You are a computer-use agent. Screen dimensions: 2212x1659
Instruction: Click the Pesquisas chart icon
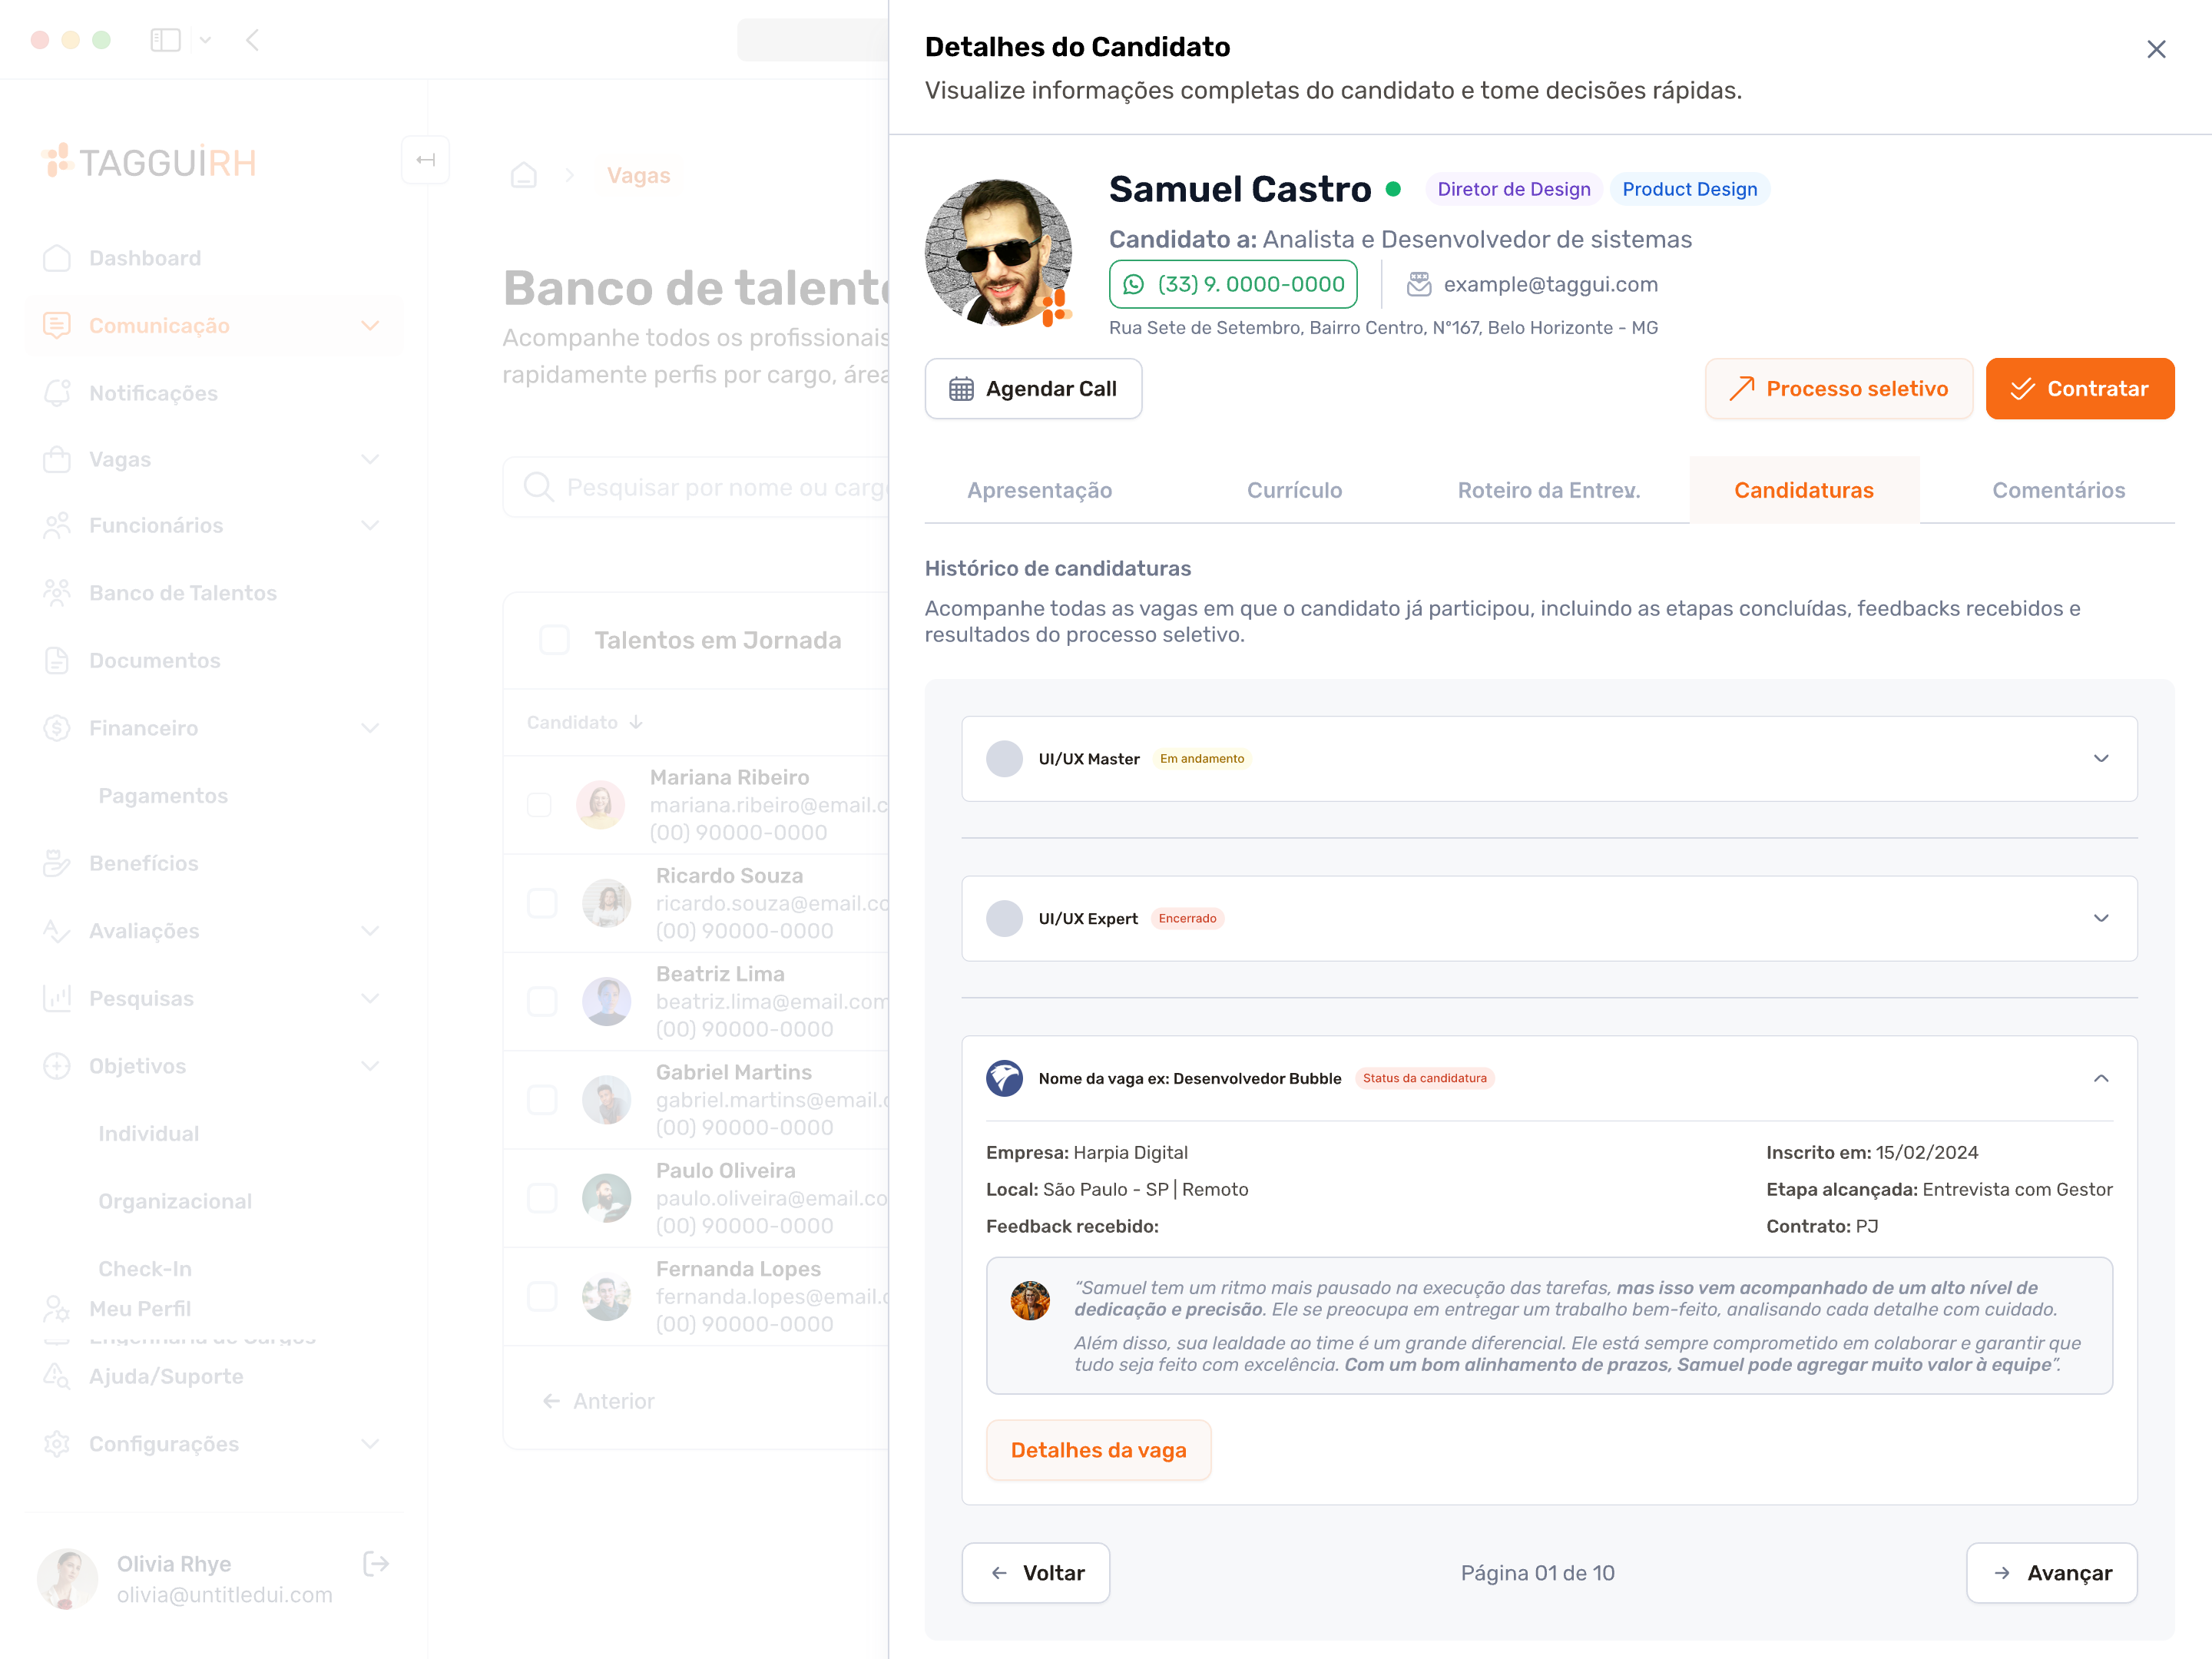pyautogui.click(x=57, y=998)
